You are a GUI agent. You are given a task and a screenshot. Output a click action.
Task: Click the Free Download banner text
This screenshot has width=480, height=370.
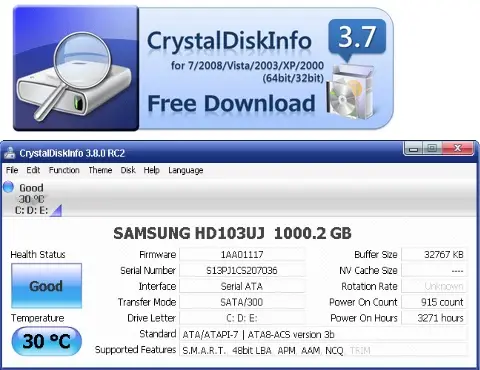[x=231, y=103]
